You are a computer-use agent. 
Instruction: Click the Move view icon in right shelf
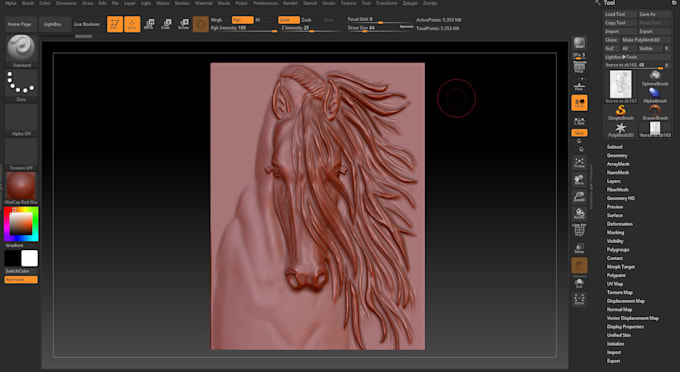(579, 179)
